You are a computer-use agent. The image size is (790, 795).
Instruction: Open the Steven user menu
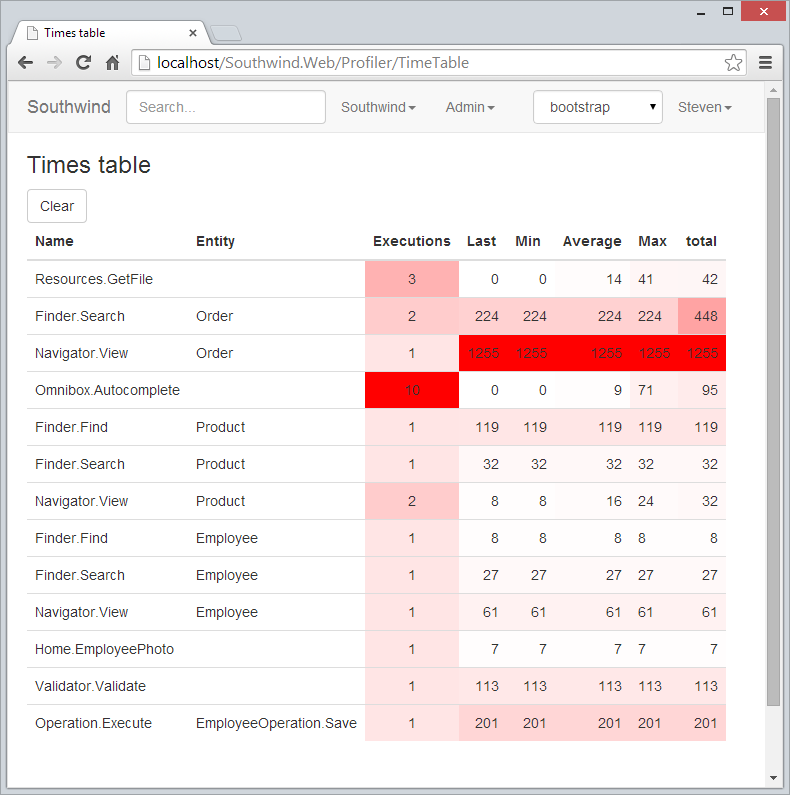tap(704, 107)
